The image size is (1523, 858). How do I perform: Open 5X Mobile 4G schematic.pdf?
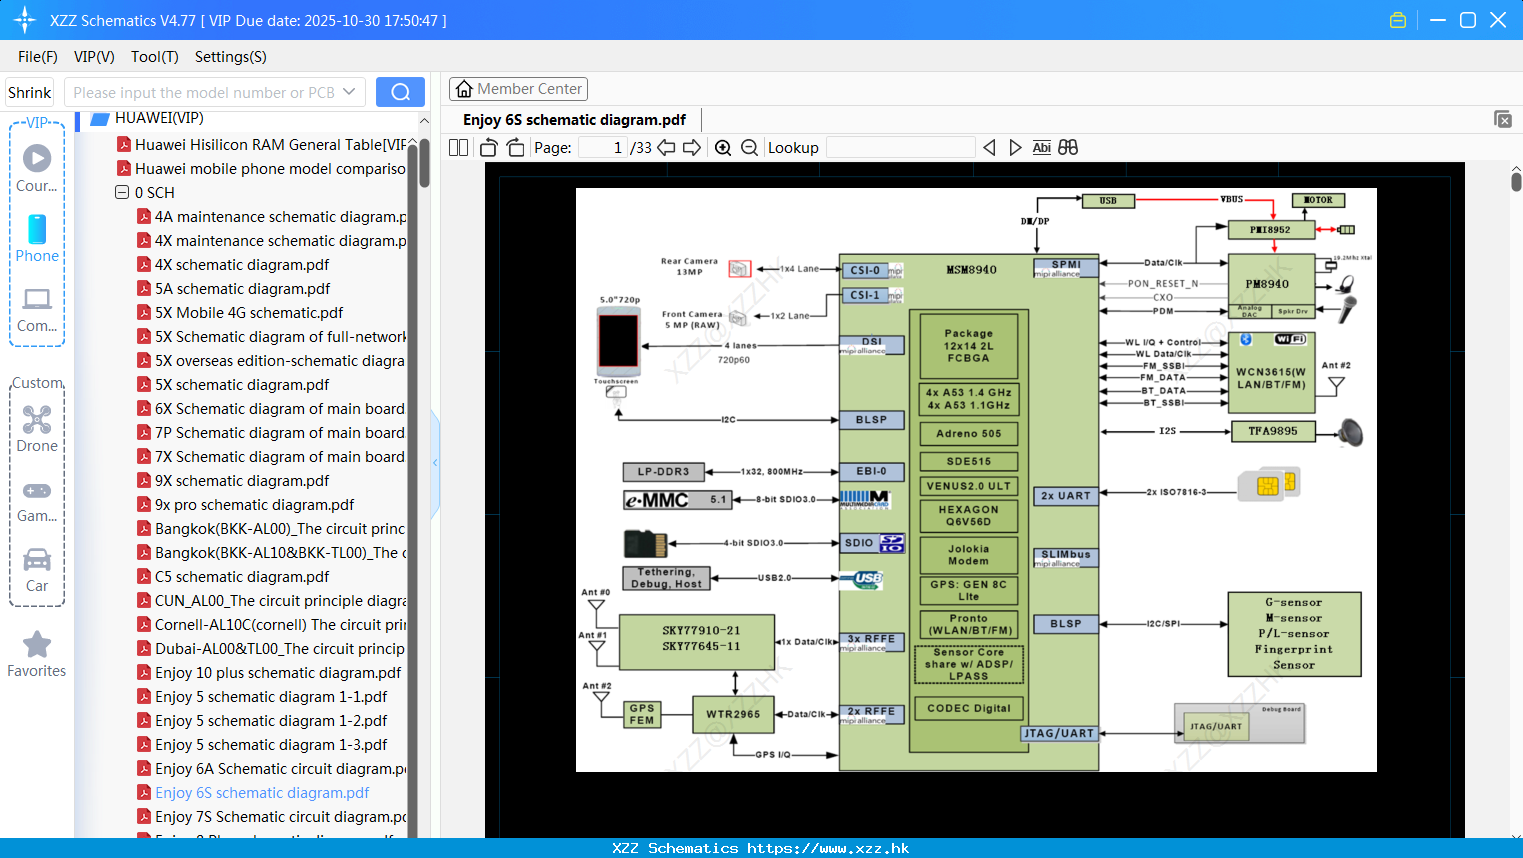(240, 312)
